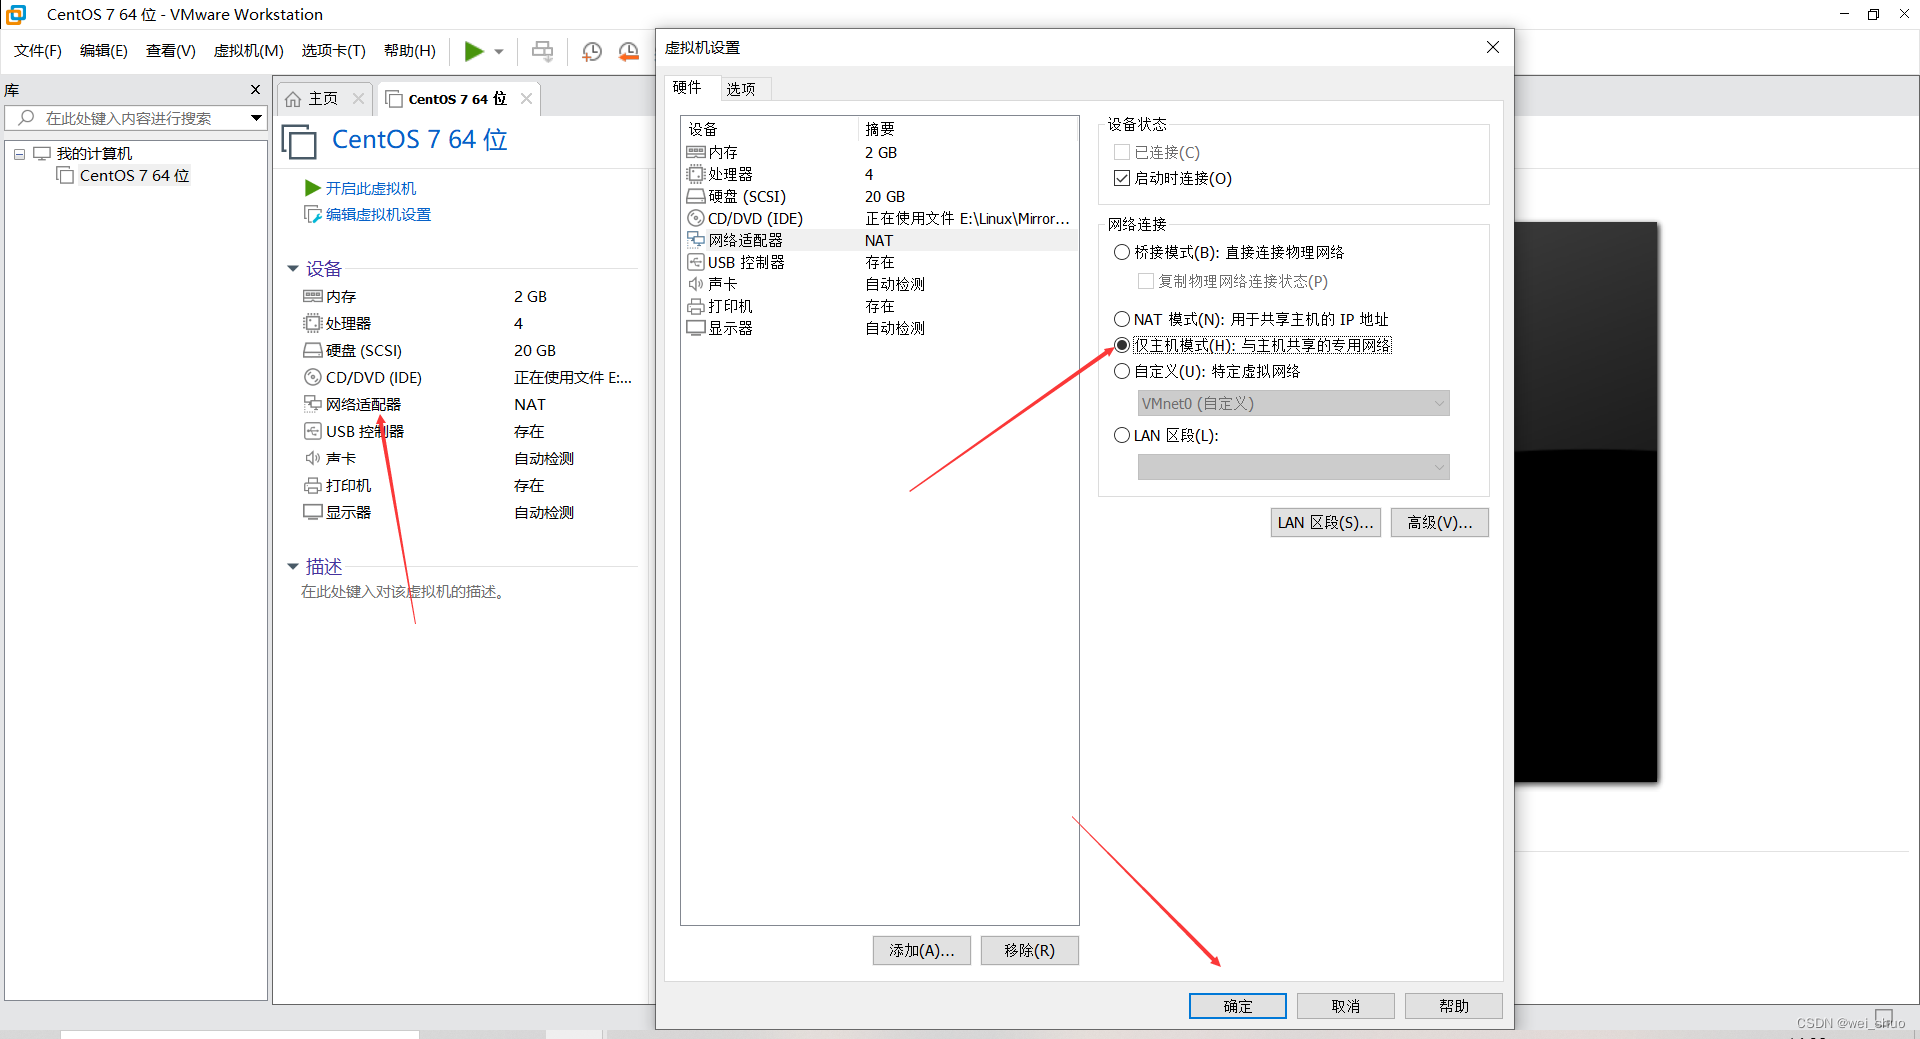The image size is (1920, 1039).
Task: Open the LAN segment dropdown below LAN 区段(L)
Action: (1293, 467)
